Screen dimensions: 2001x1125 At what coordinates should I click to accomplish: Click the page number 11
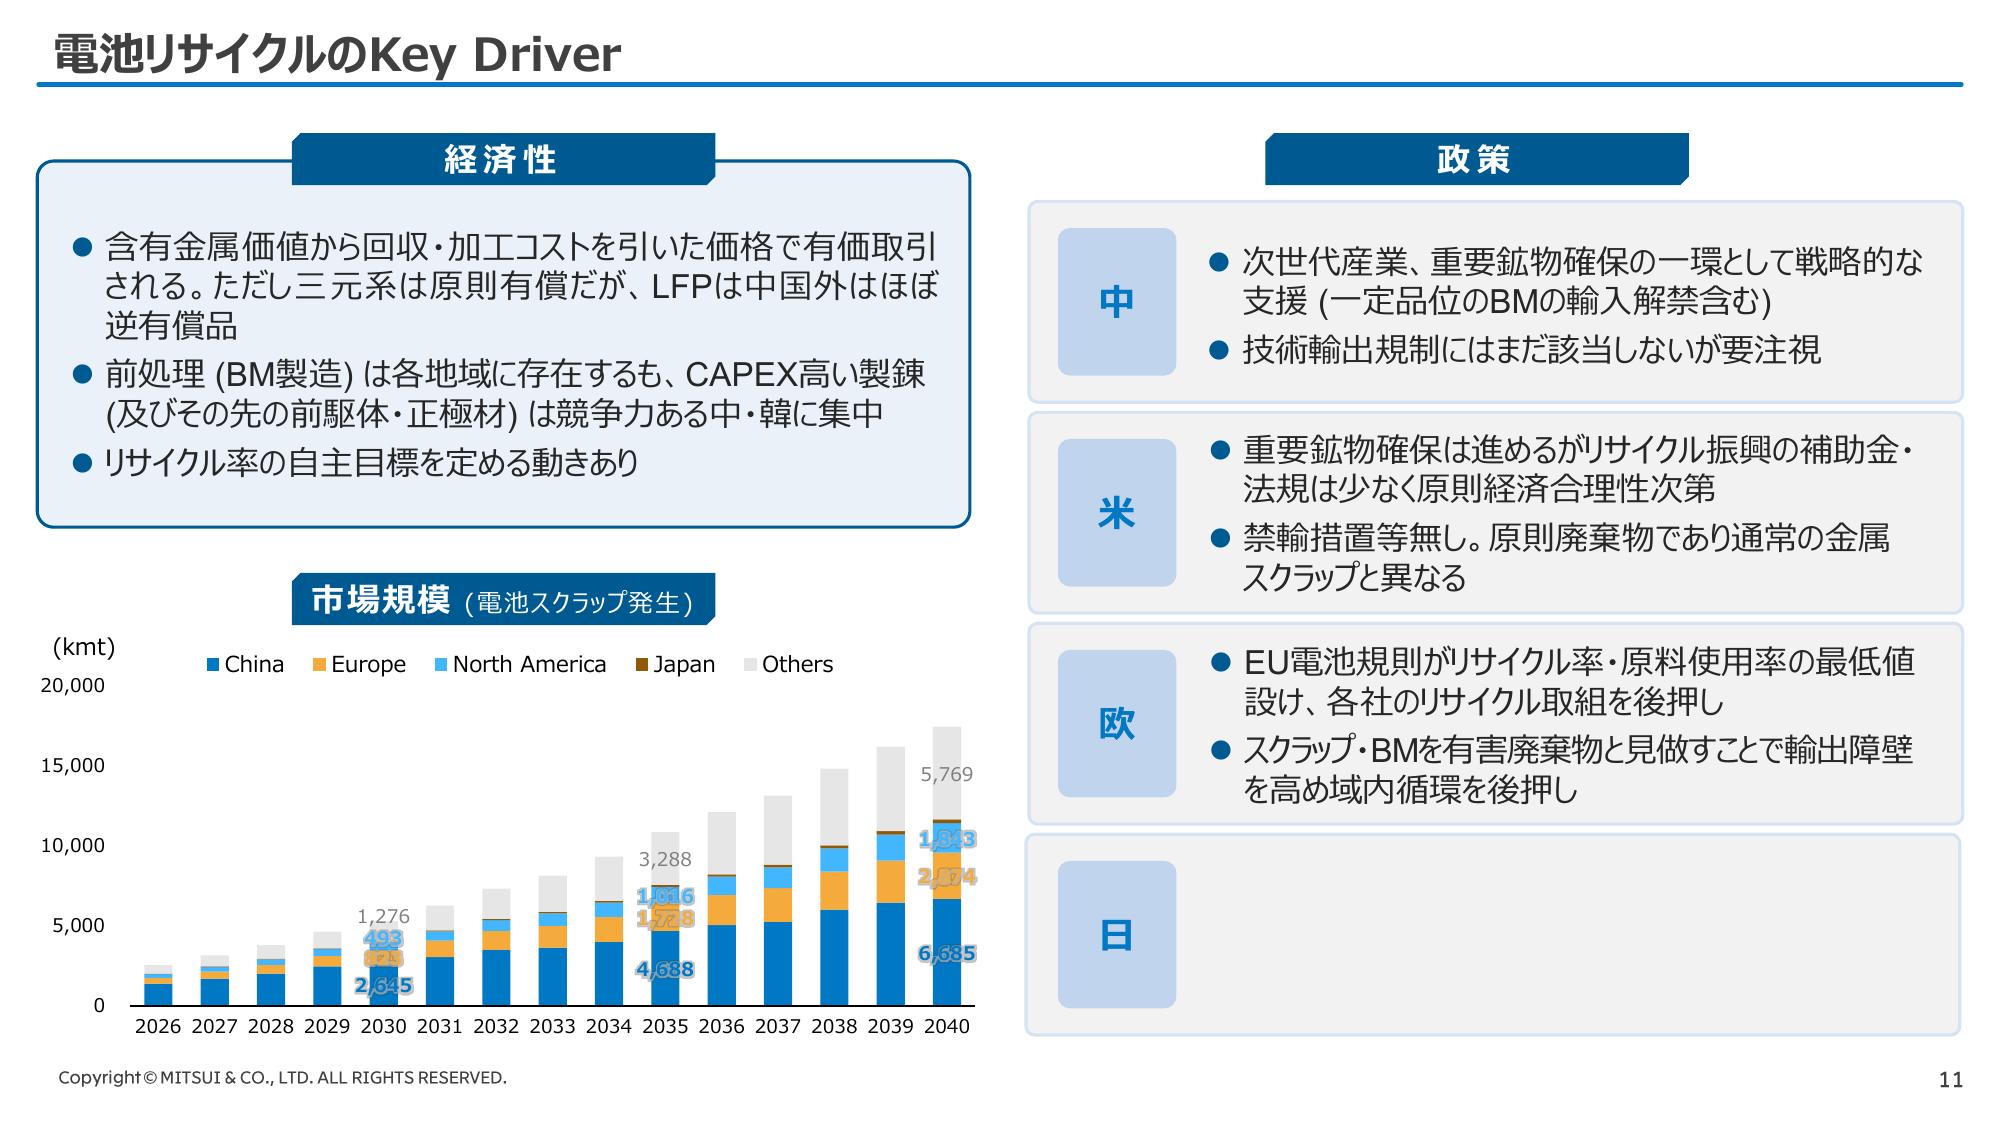point(1950,1080)
